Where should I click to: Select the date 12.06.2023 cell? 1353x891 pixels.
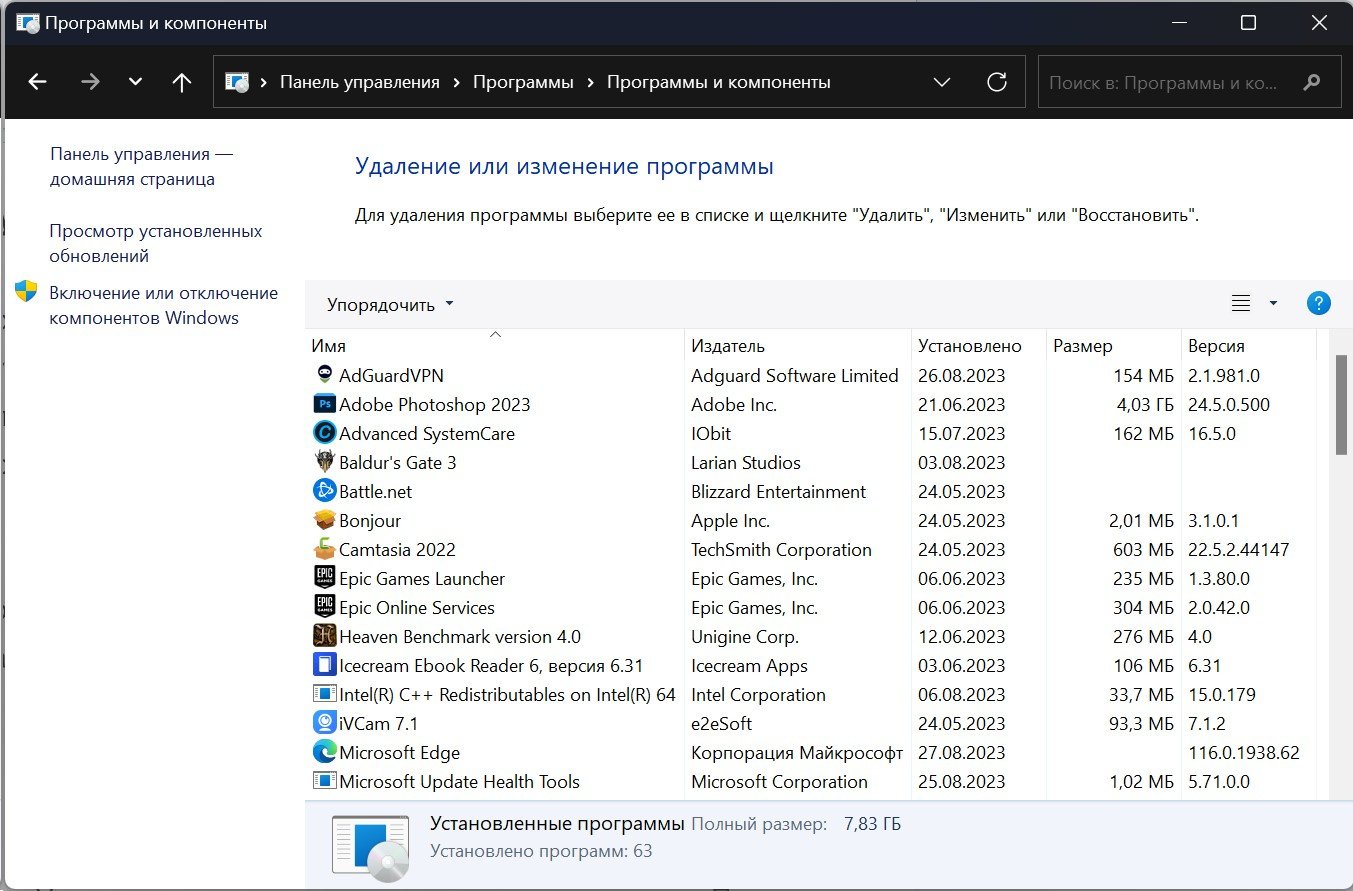[x=962, y=637]
